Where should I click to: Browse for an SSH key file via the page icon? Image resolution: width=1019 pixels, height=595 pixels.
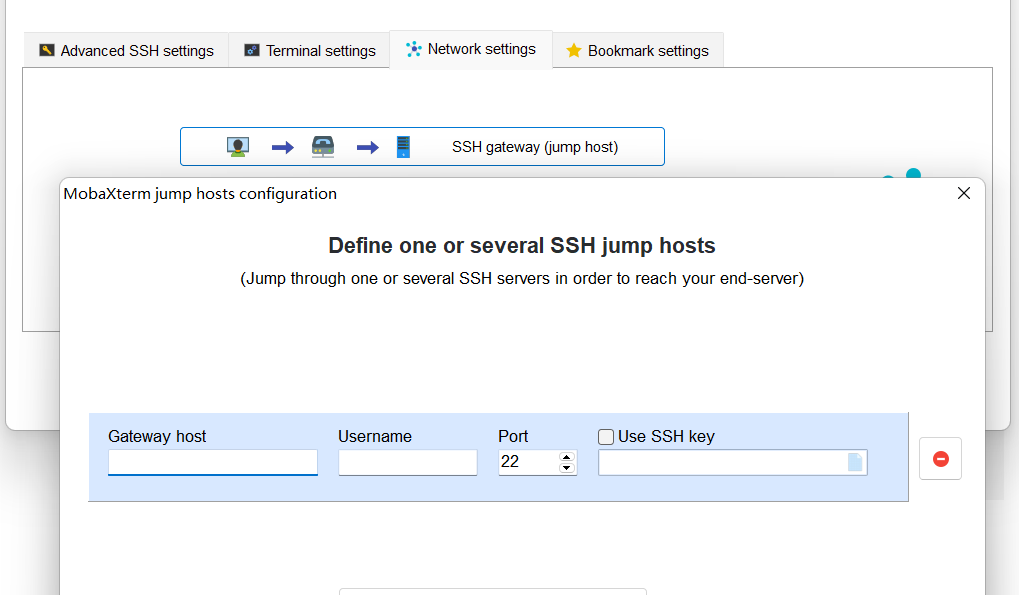(x=855, y=462)
